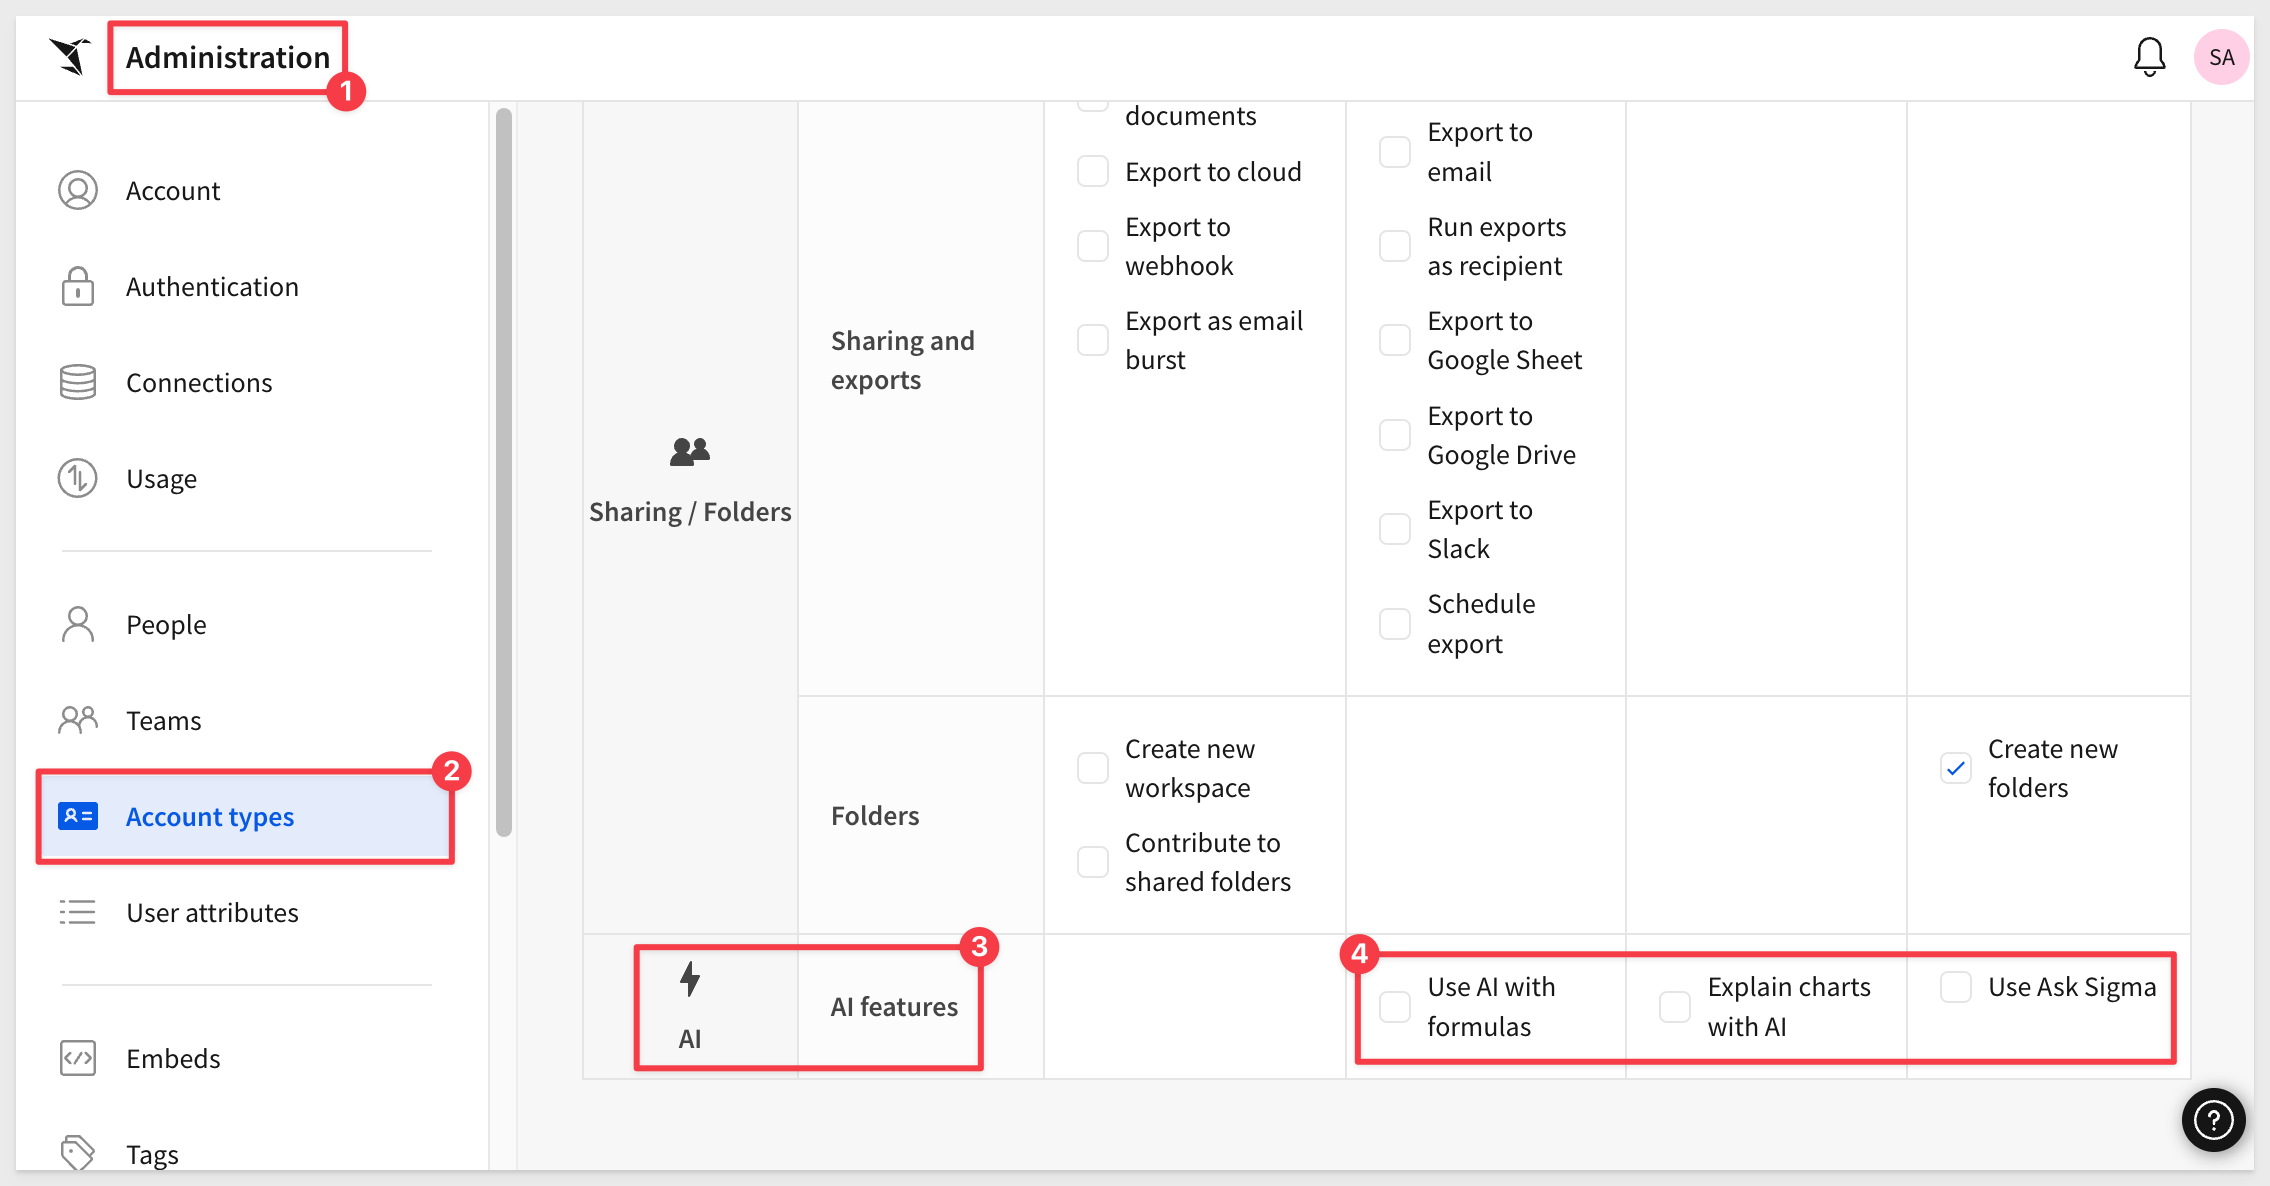2270x1186 pixels.
Task: Enable the Export to cloud checkbox
Action: (x=1093, y=171)
